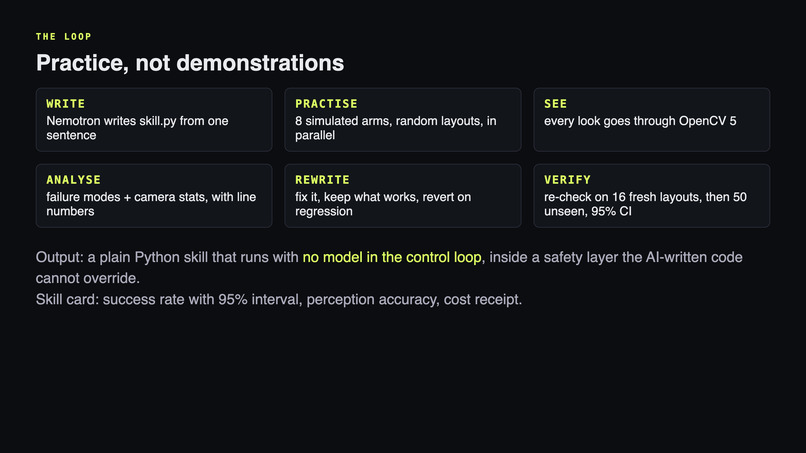Click the 'Practice, not demonstrations' title
This screenshot has height=453, width=806.
[x=190, y=63]
